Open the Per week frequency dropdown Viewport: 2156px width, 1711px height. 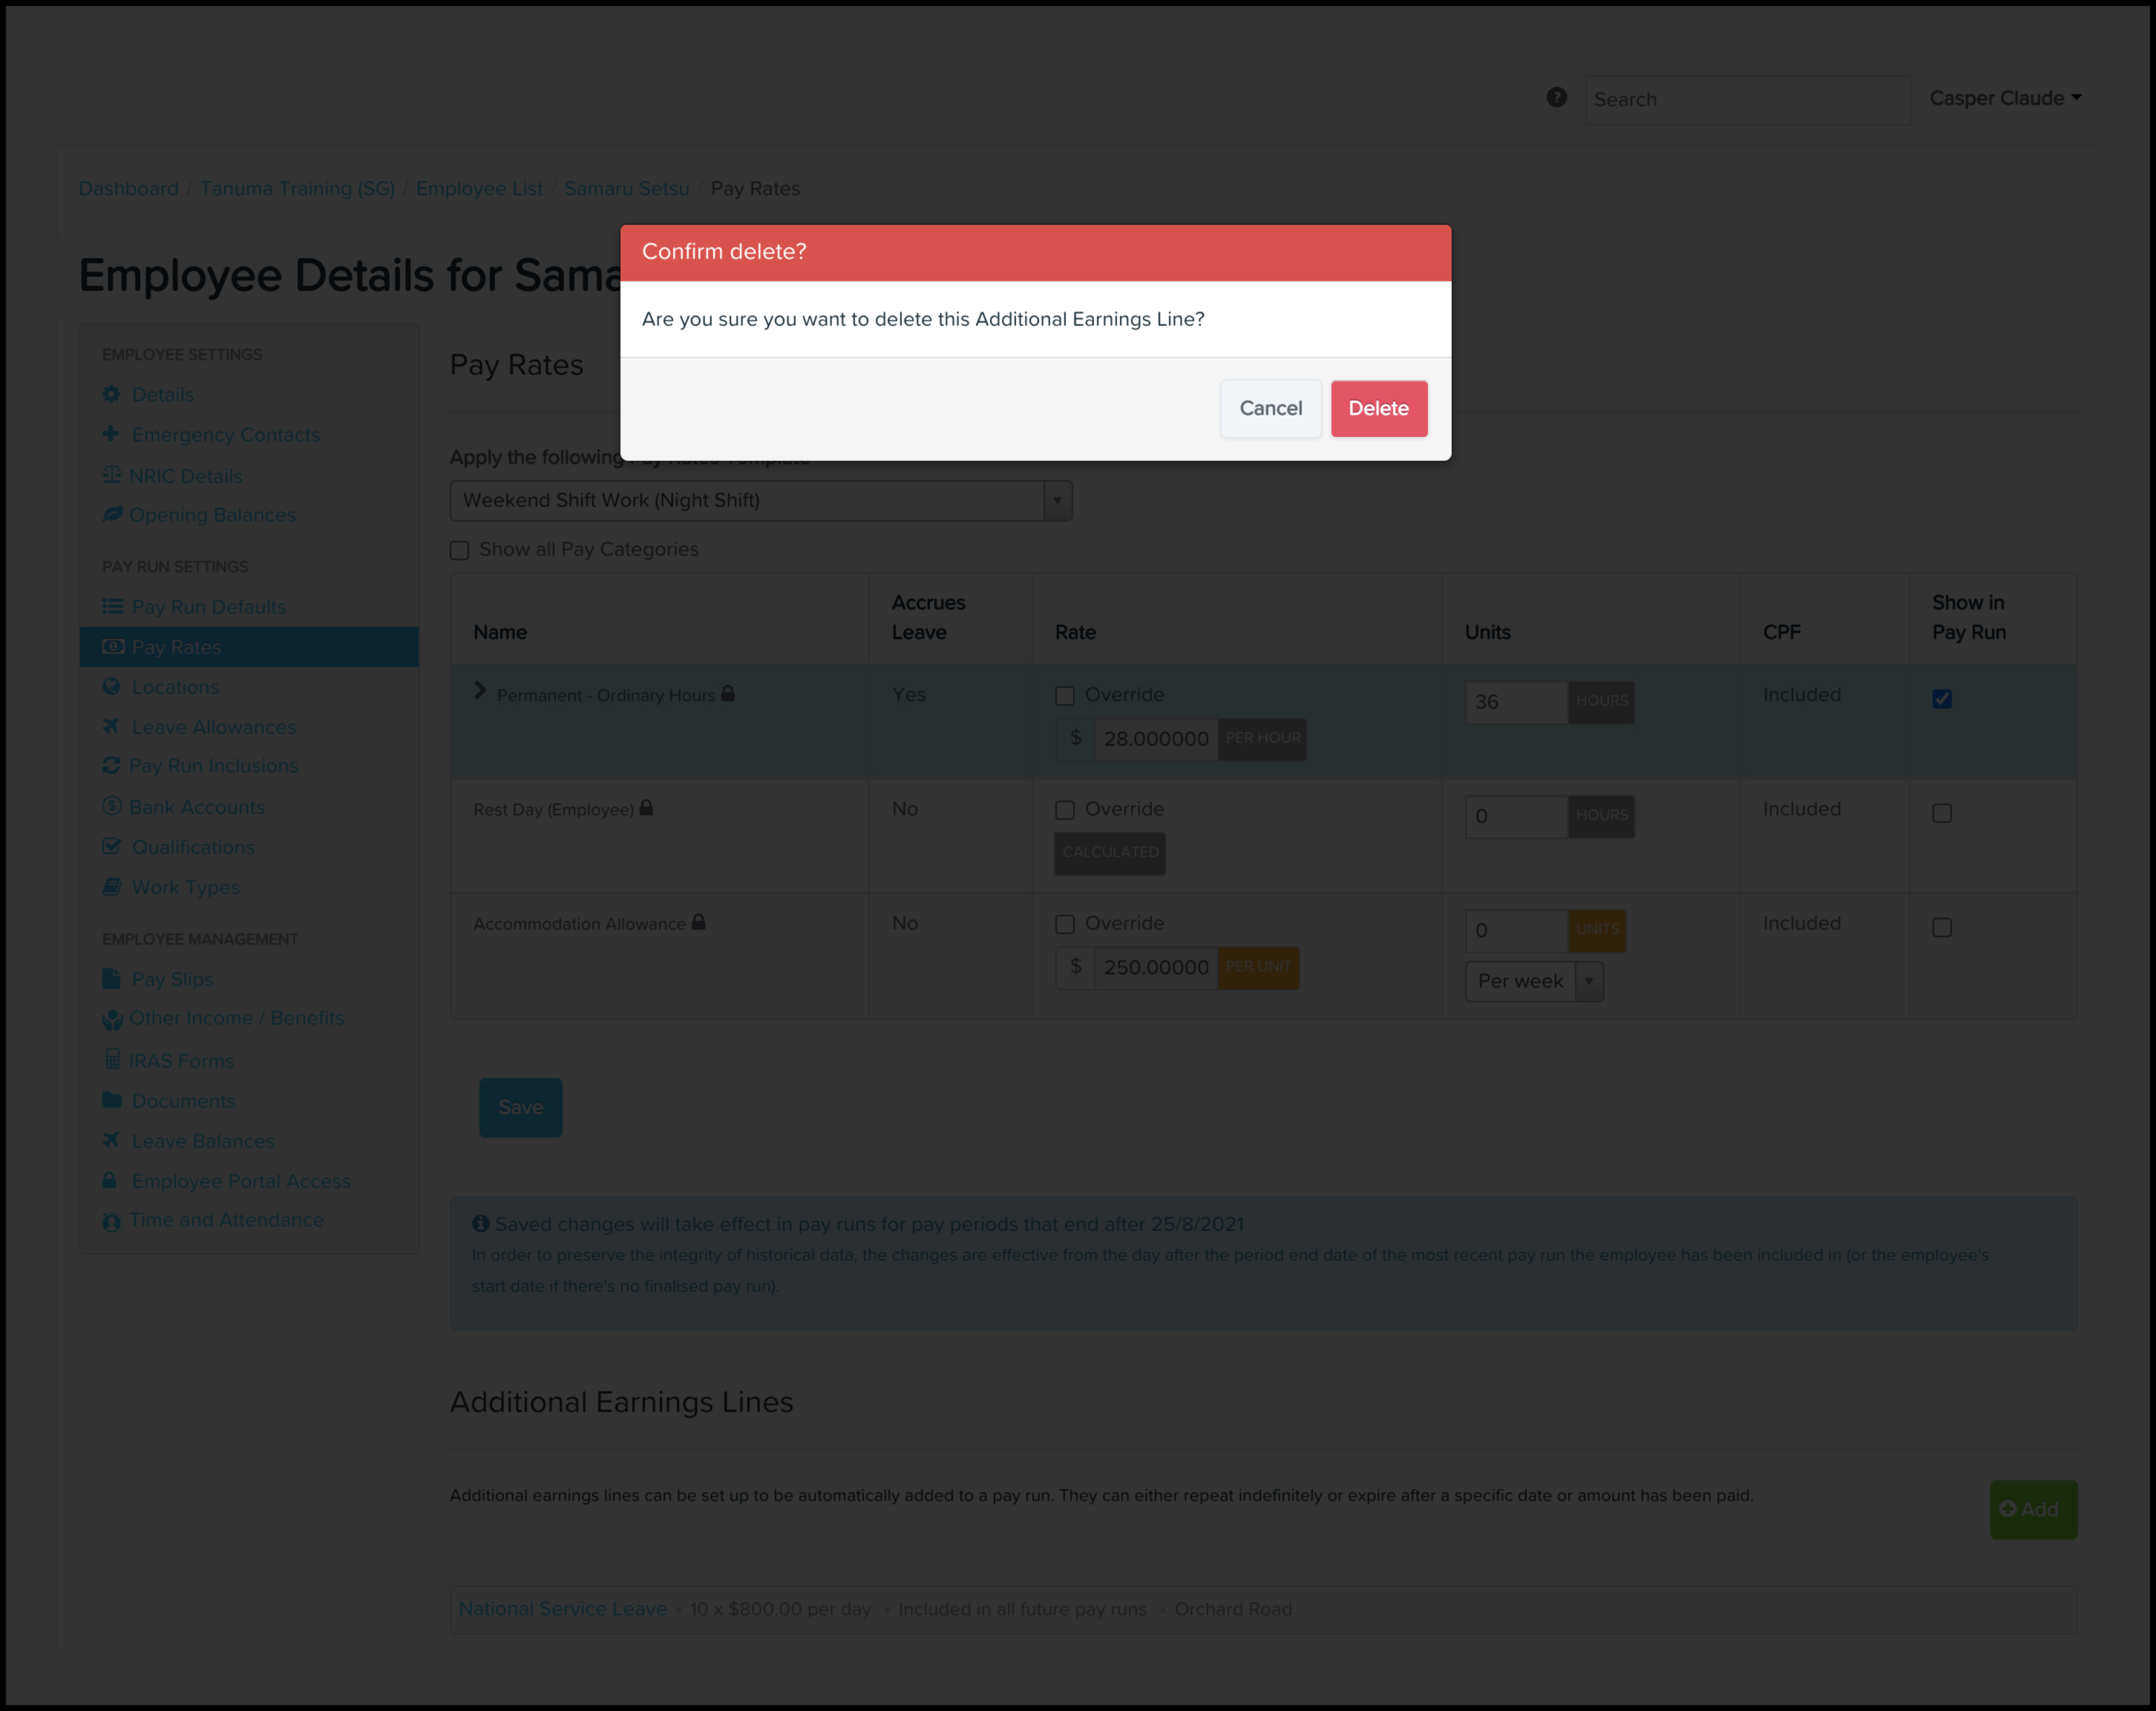(1533, 982)
